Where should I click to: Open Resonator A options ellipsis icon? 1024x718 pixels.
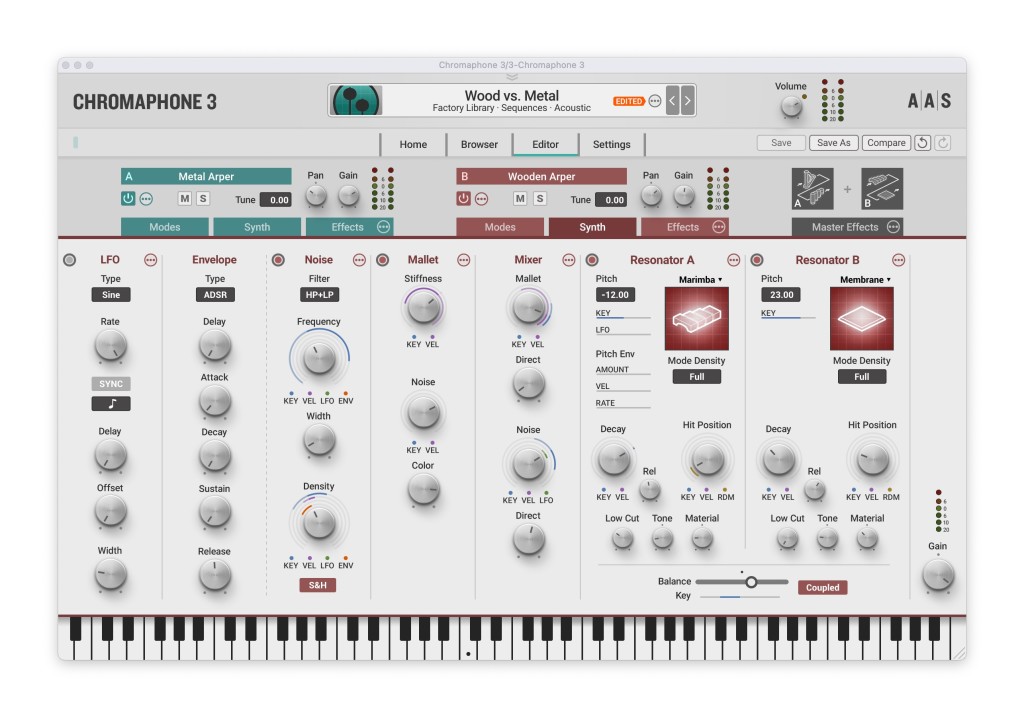tap(734, 260)
